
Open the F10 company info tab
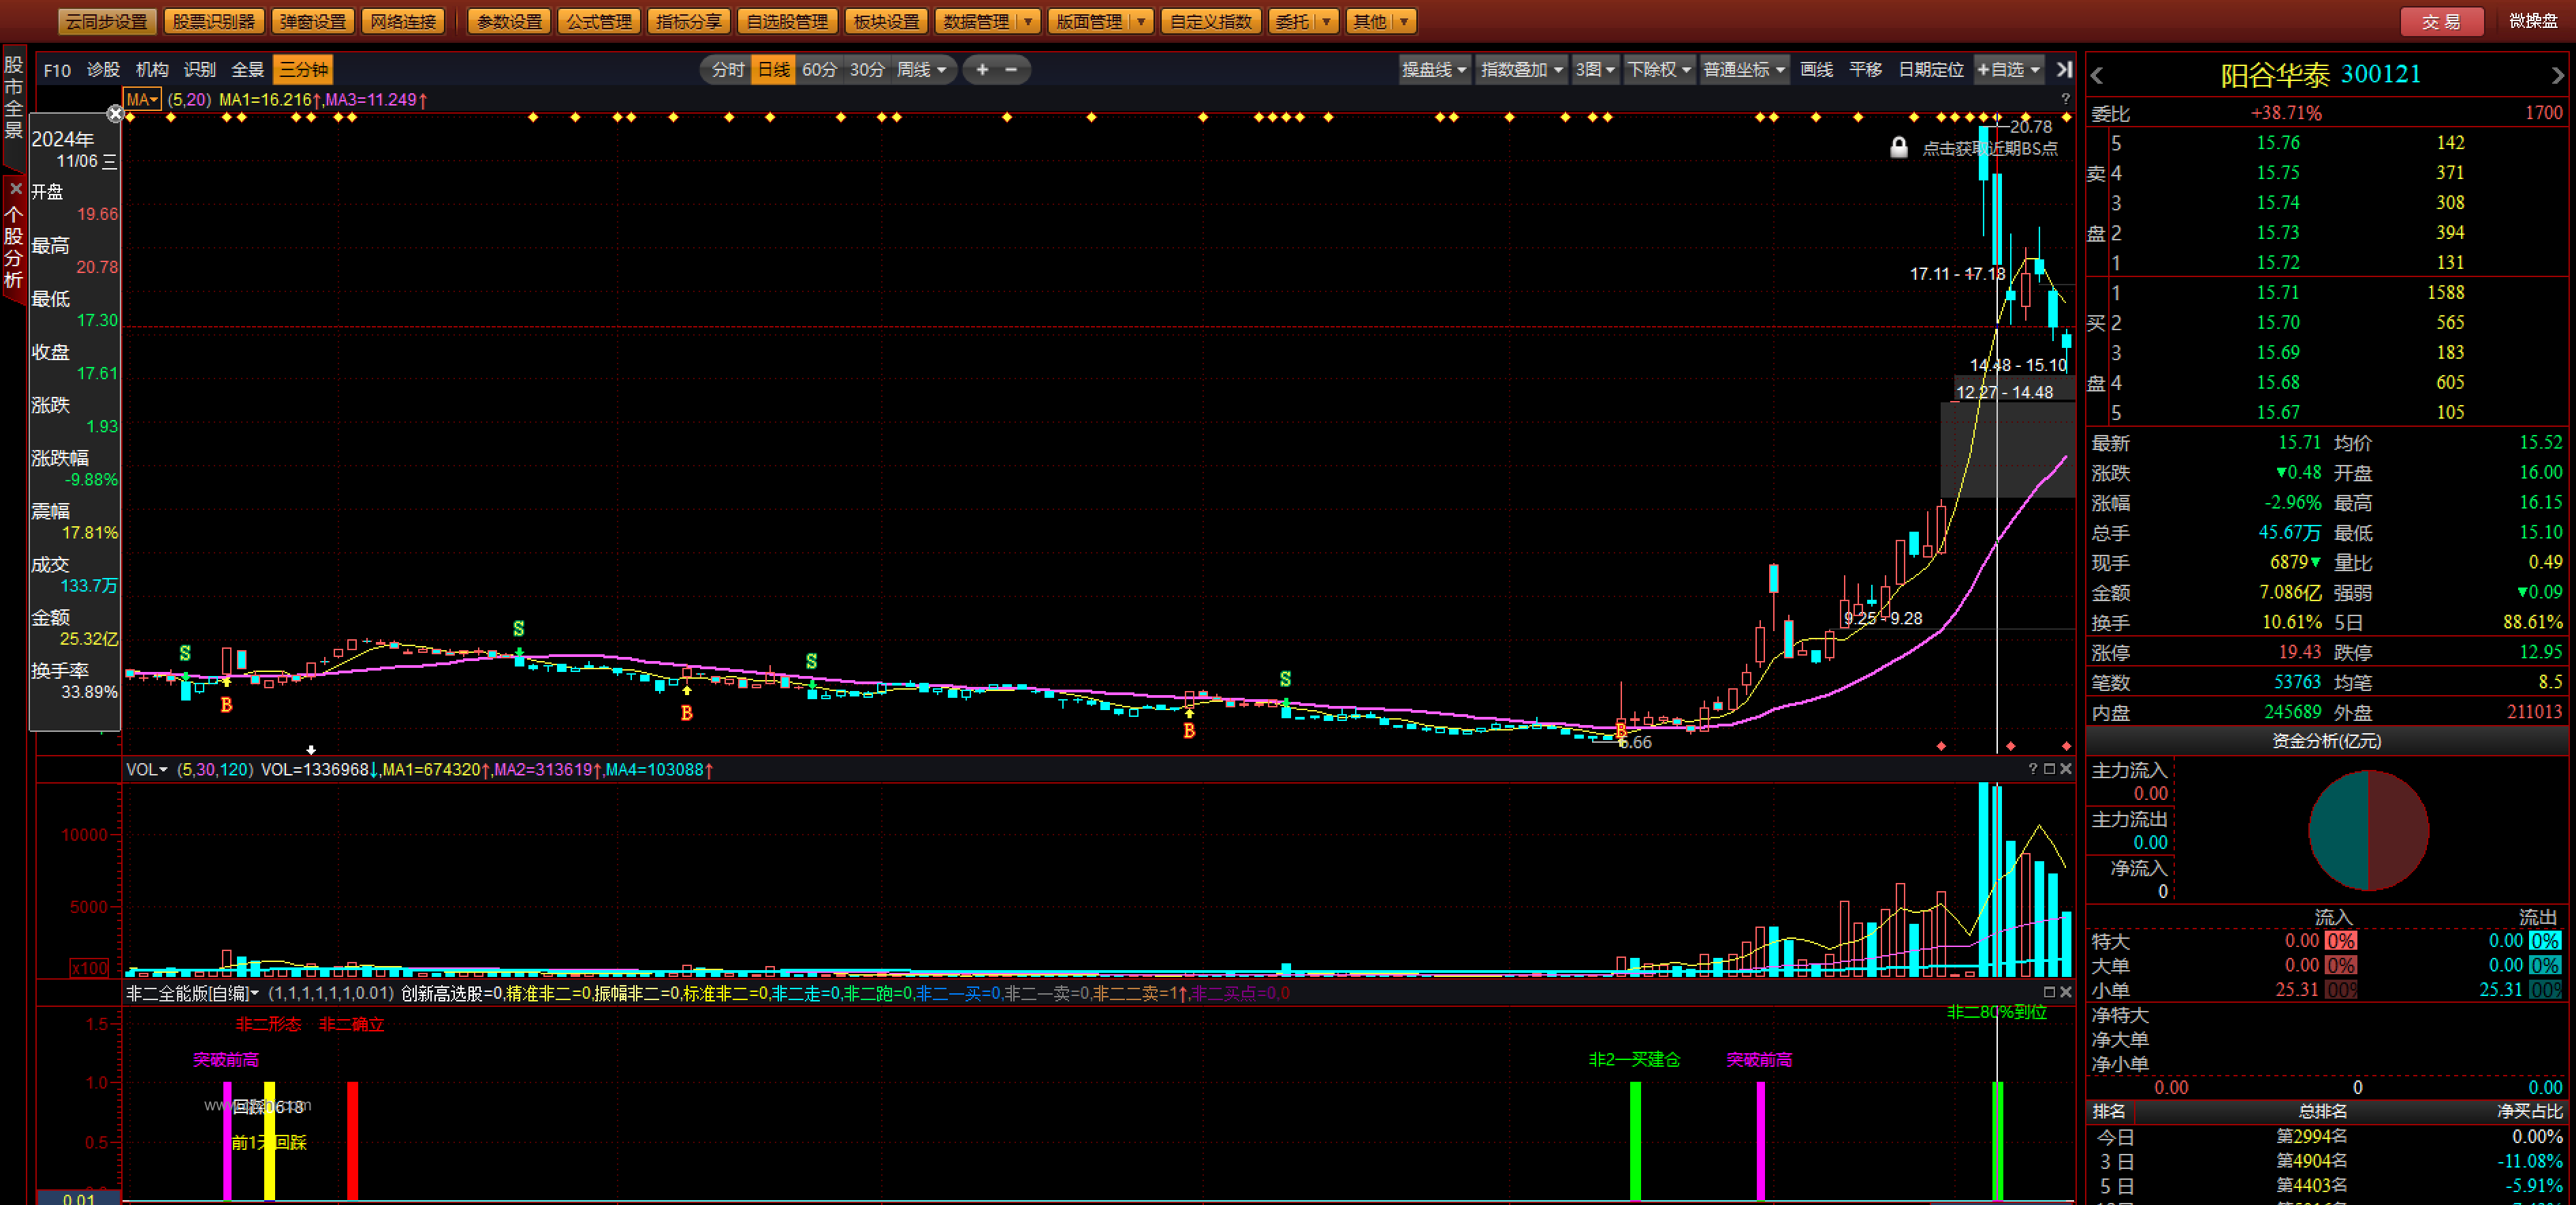[57, 70]
